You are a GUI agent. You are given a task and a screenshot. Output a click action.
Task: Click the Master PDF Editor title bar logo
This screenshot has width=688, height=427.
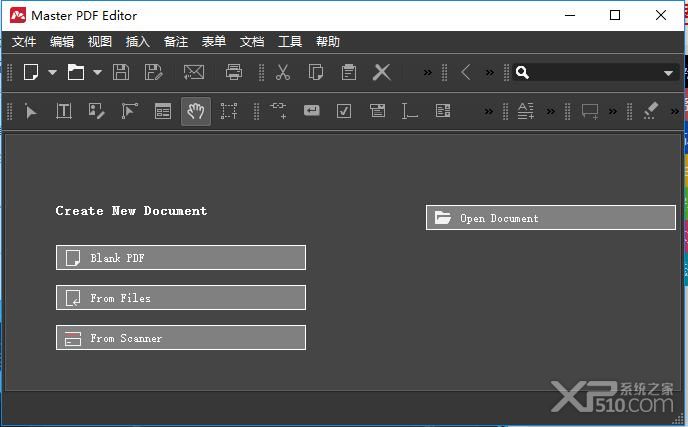[x=18, y=15]
